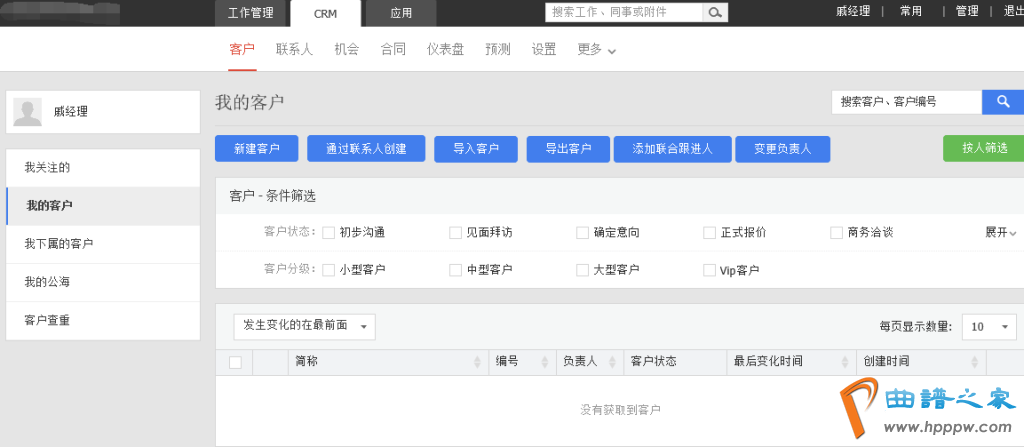Check the 初步沟通 status checkbox

tap(328, 232)
